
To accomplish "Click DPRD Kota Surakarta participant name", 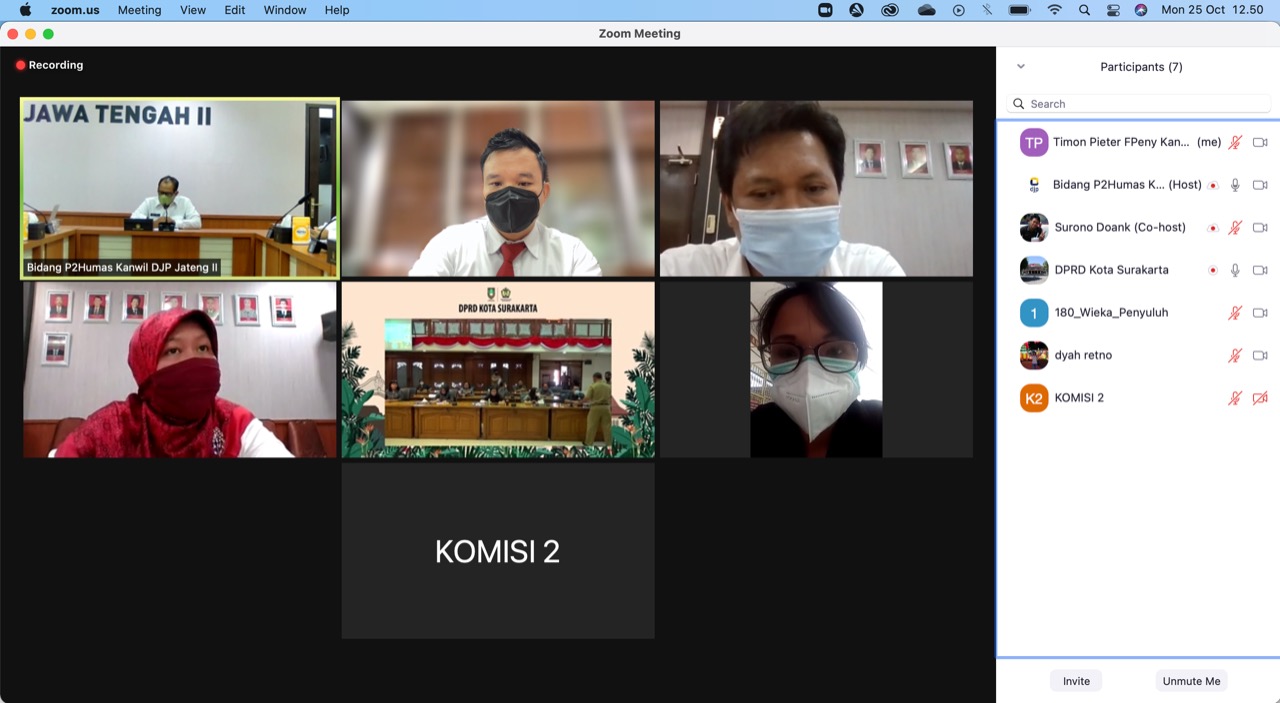I will pos(1111,270).
